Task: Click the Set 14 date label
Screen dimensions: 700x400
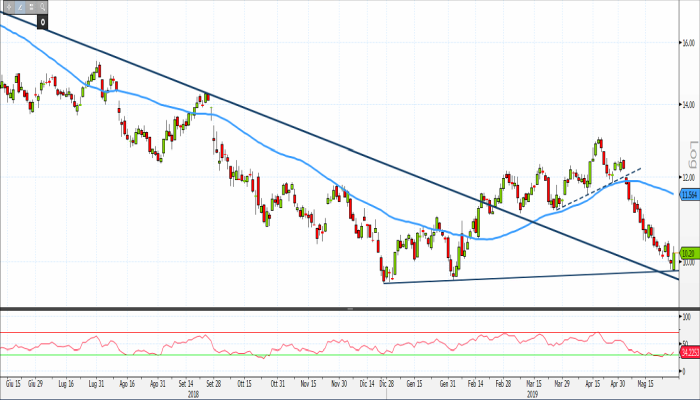Action: [186, 383]
